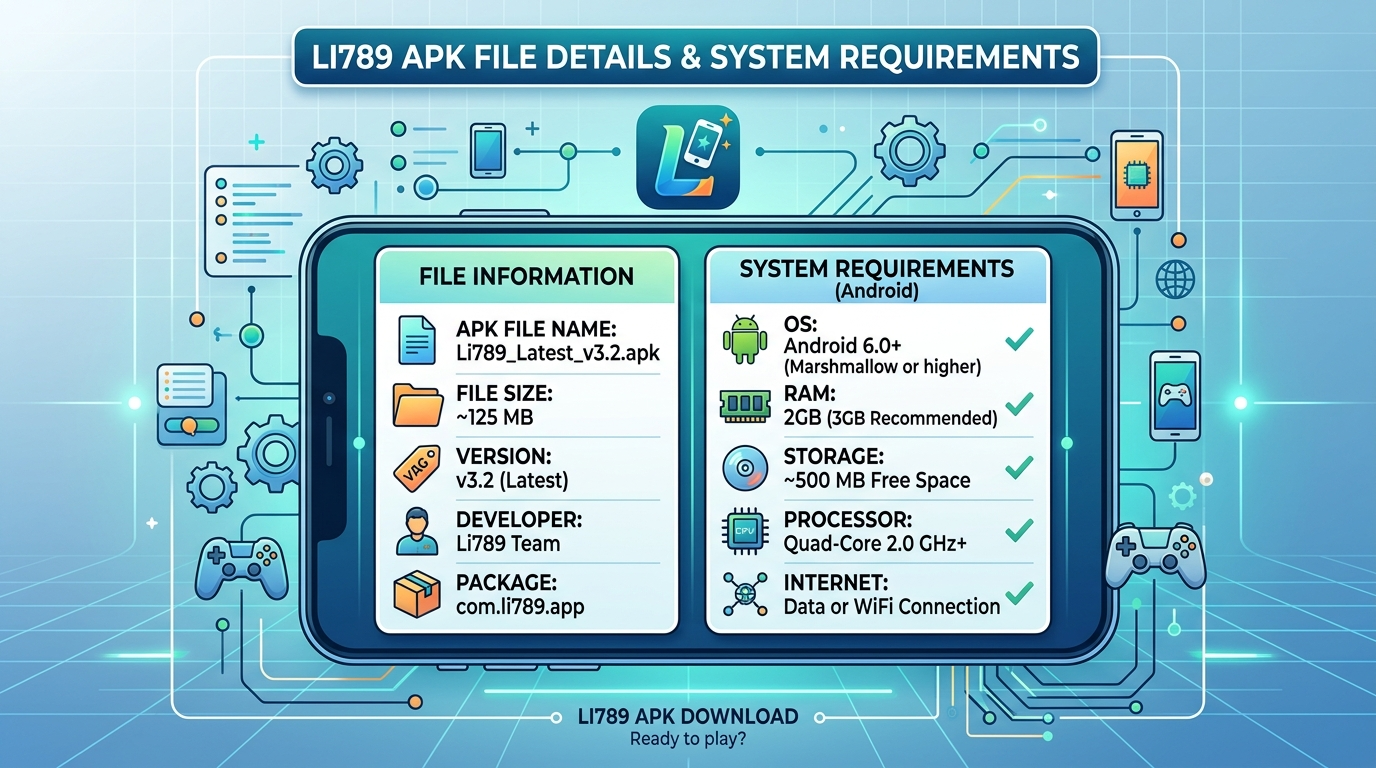Select the APK file document icon

click(417, 340)
